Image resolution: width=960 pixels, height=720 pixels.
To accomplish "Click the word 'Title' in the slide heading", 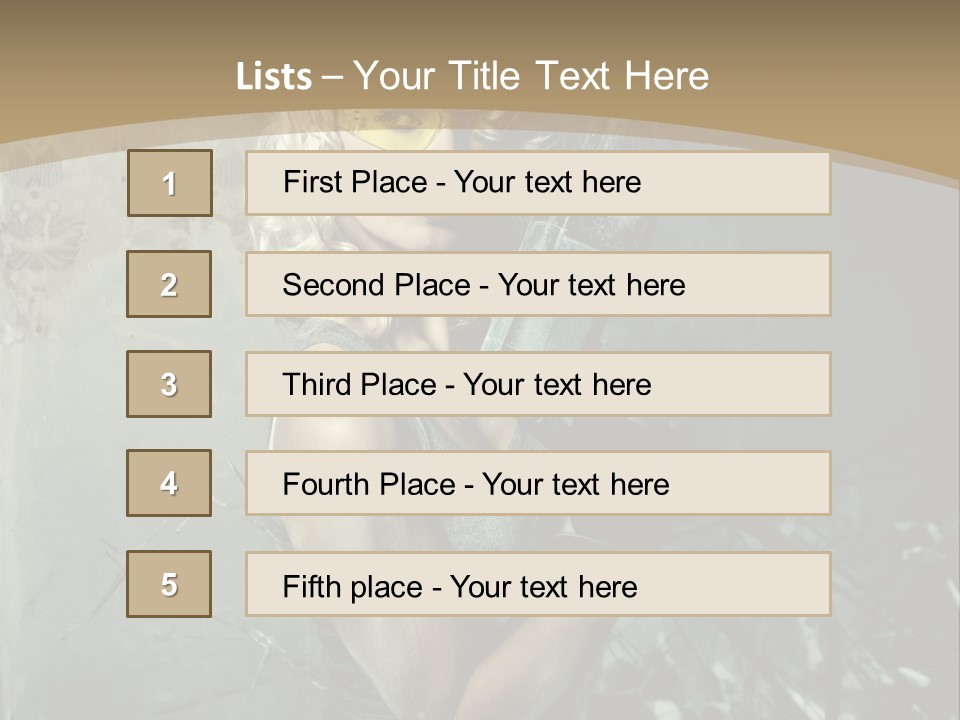I will tap(488, 76).
